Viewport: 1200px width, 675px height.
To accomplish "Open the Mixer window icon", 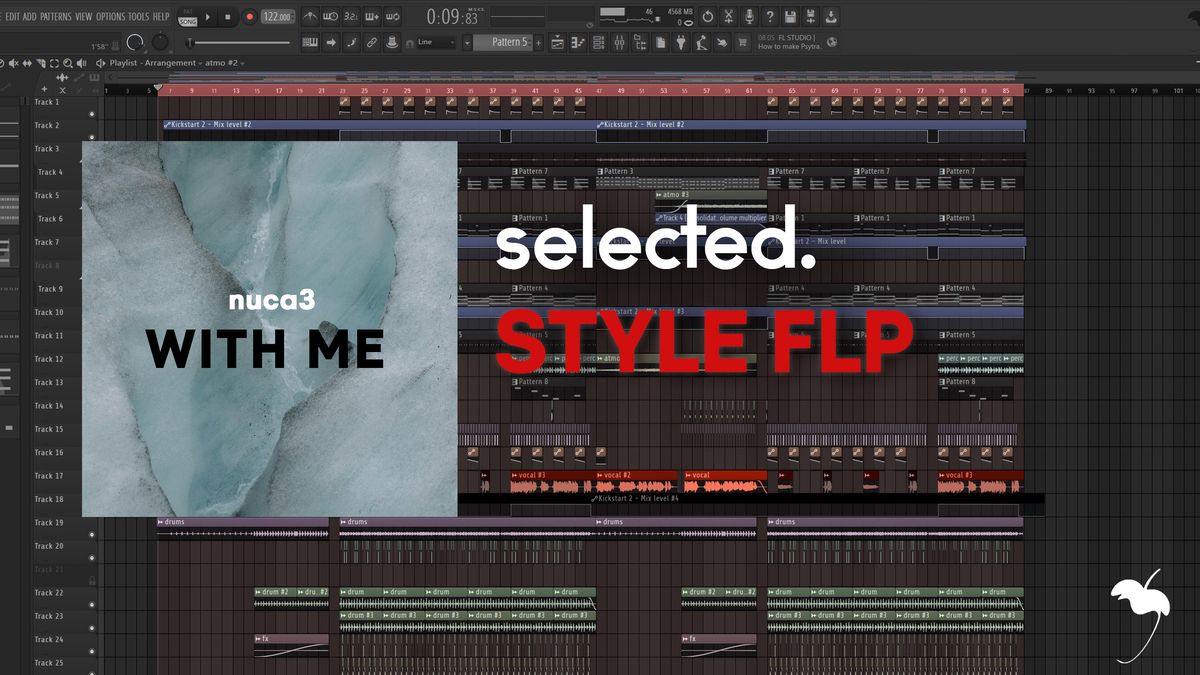I will tap(618, 42).
